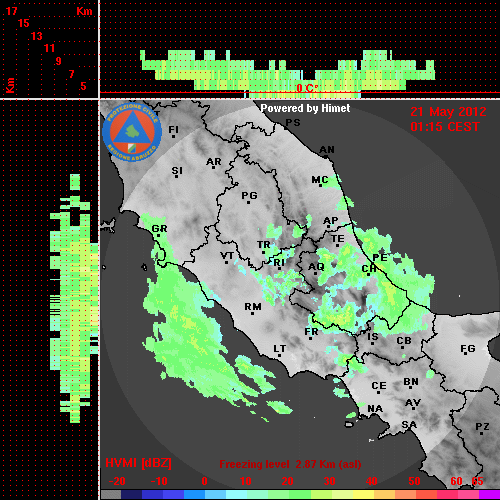The image size is (500, 500).
Task: Click the left vertical cross-section echo profile
Action: (74, 298)
